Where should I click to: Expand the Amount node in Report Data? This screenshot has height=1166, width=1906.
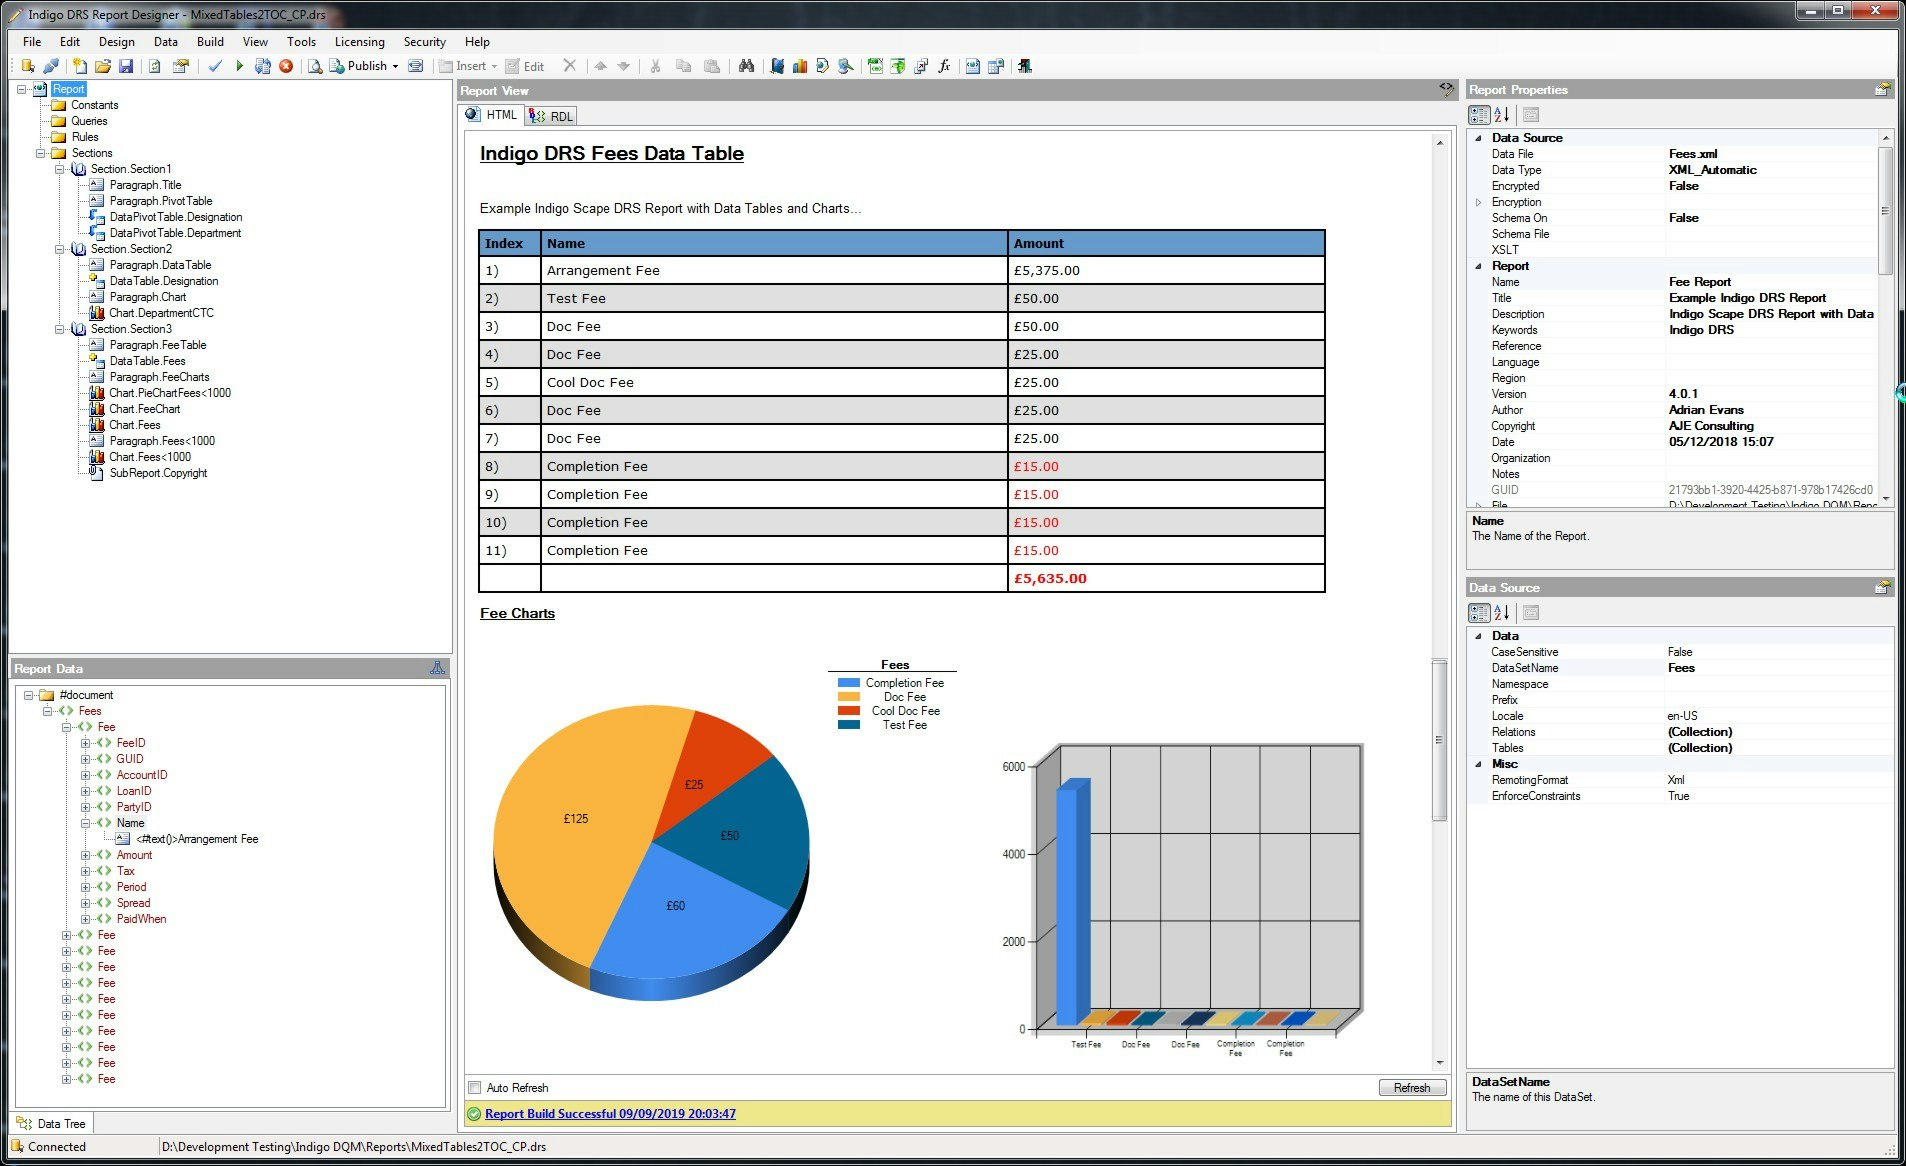click(86, 855)
